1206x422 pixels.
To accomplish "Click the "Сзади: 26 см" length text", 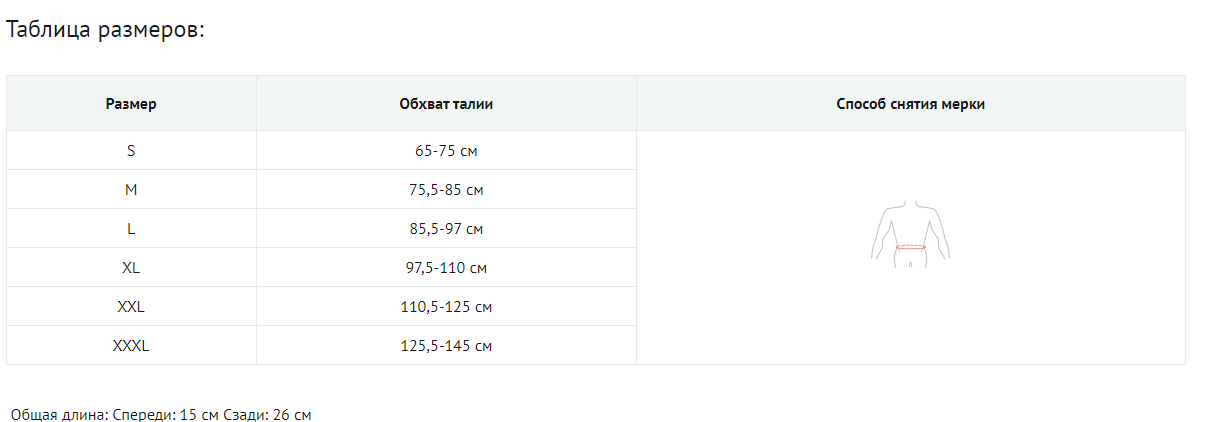I will pos(267,414).
